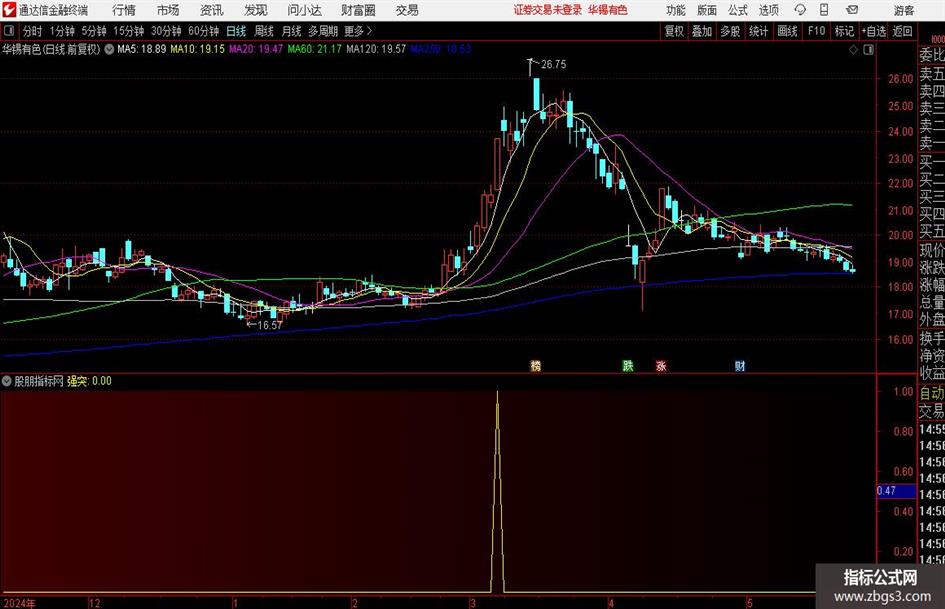The height and width of the screenshot is (609, 945).
Task: Click the diamond icon at chart top-right
Action: click(x=853, y=50)
